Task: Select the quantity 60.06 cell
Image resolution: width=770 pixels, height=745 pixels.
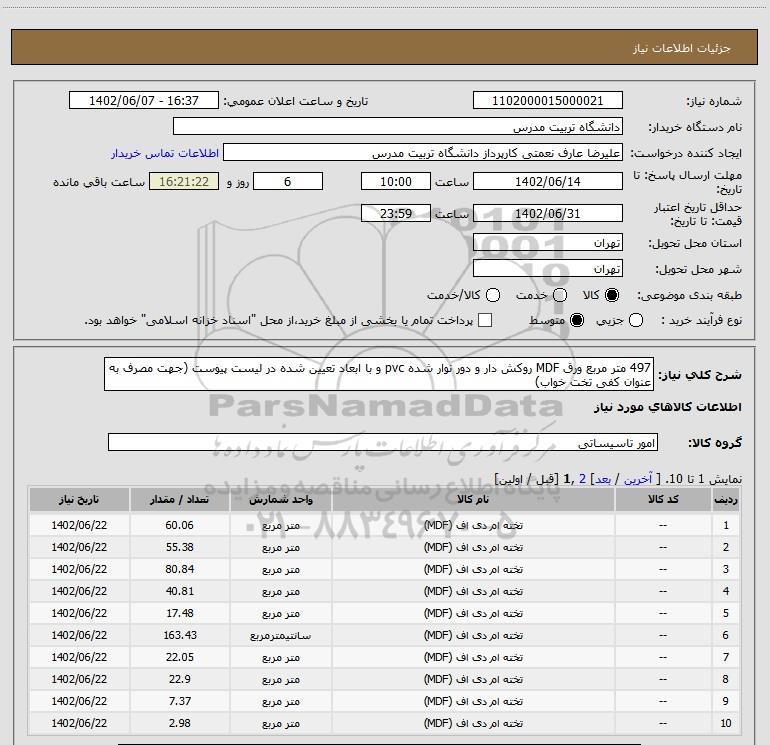Action: click(x=180, y=525)
